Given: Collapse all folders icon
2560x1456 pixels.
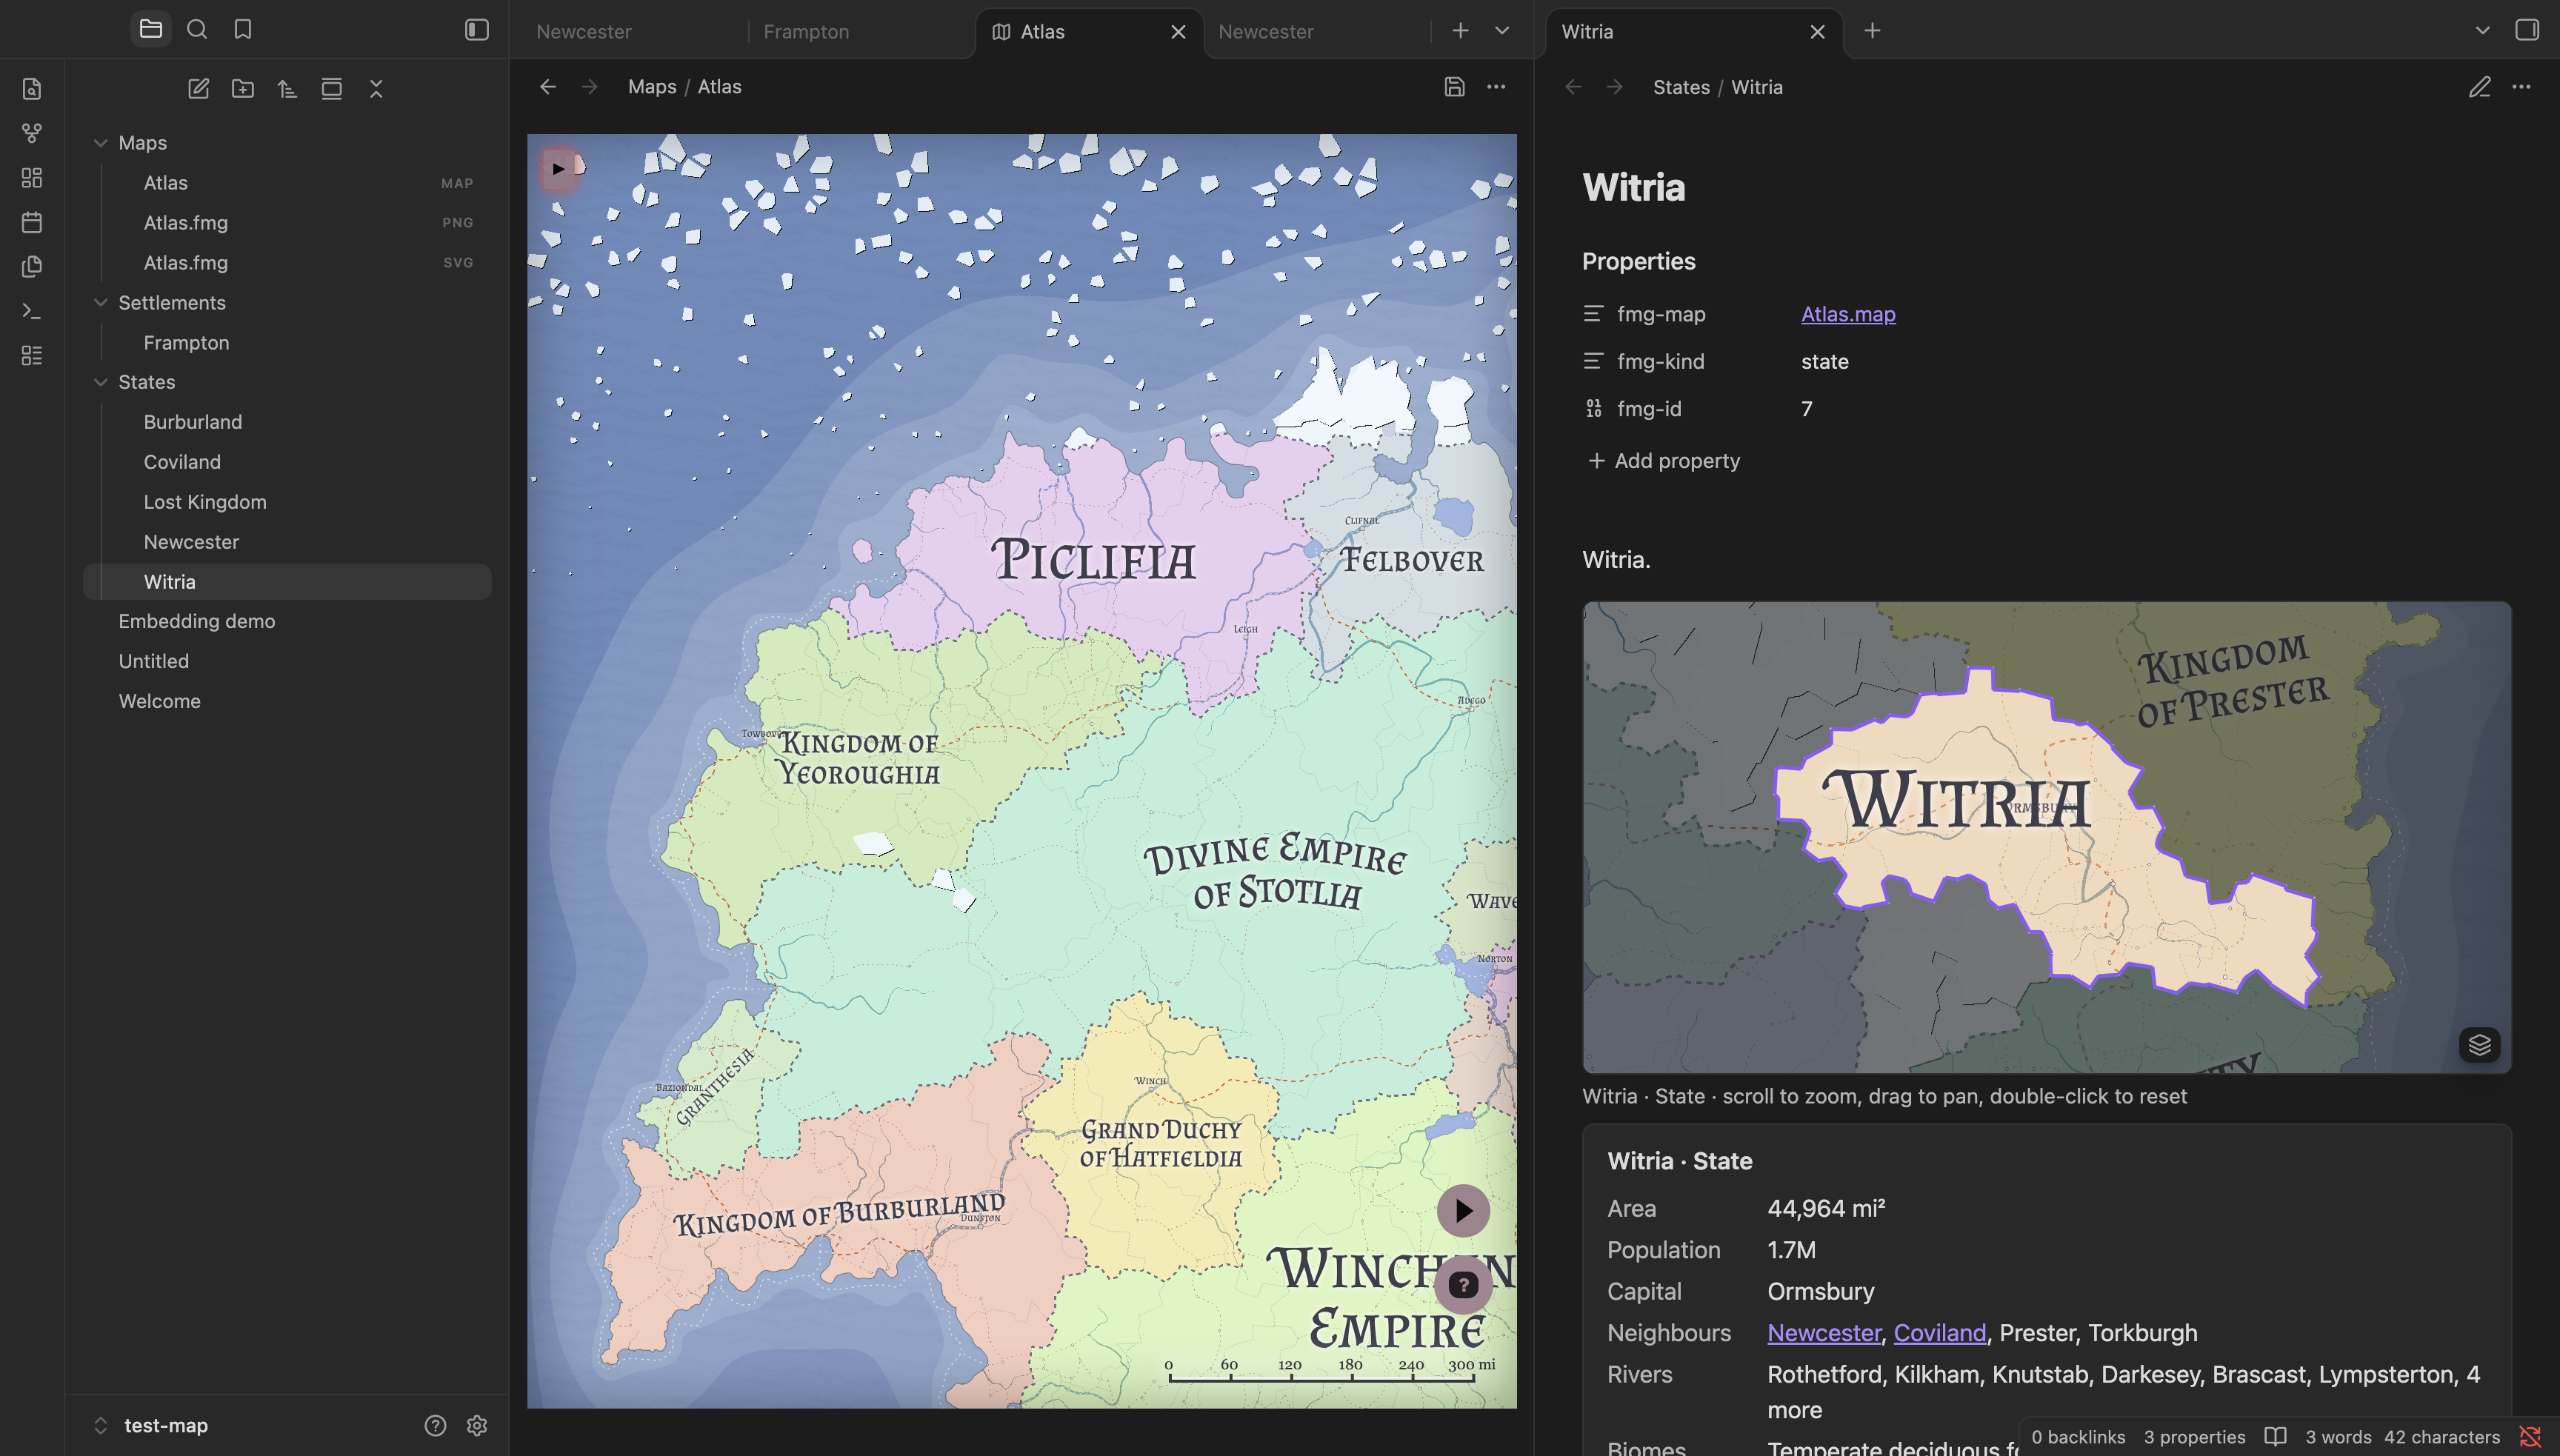Looking at the screenshot, I should point(376,89).
